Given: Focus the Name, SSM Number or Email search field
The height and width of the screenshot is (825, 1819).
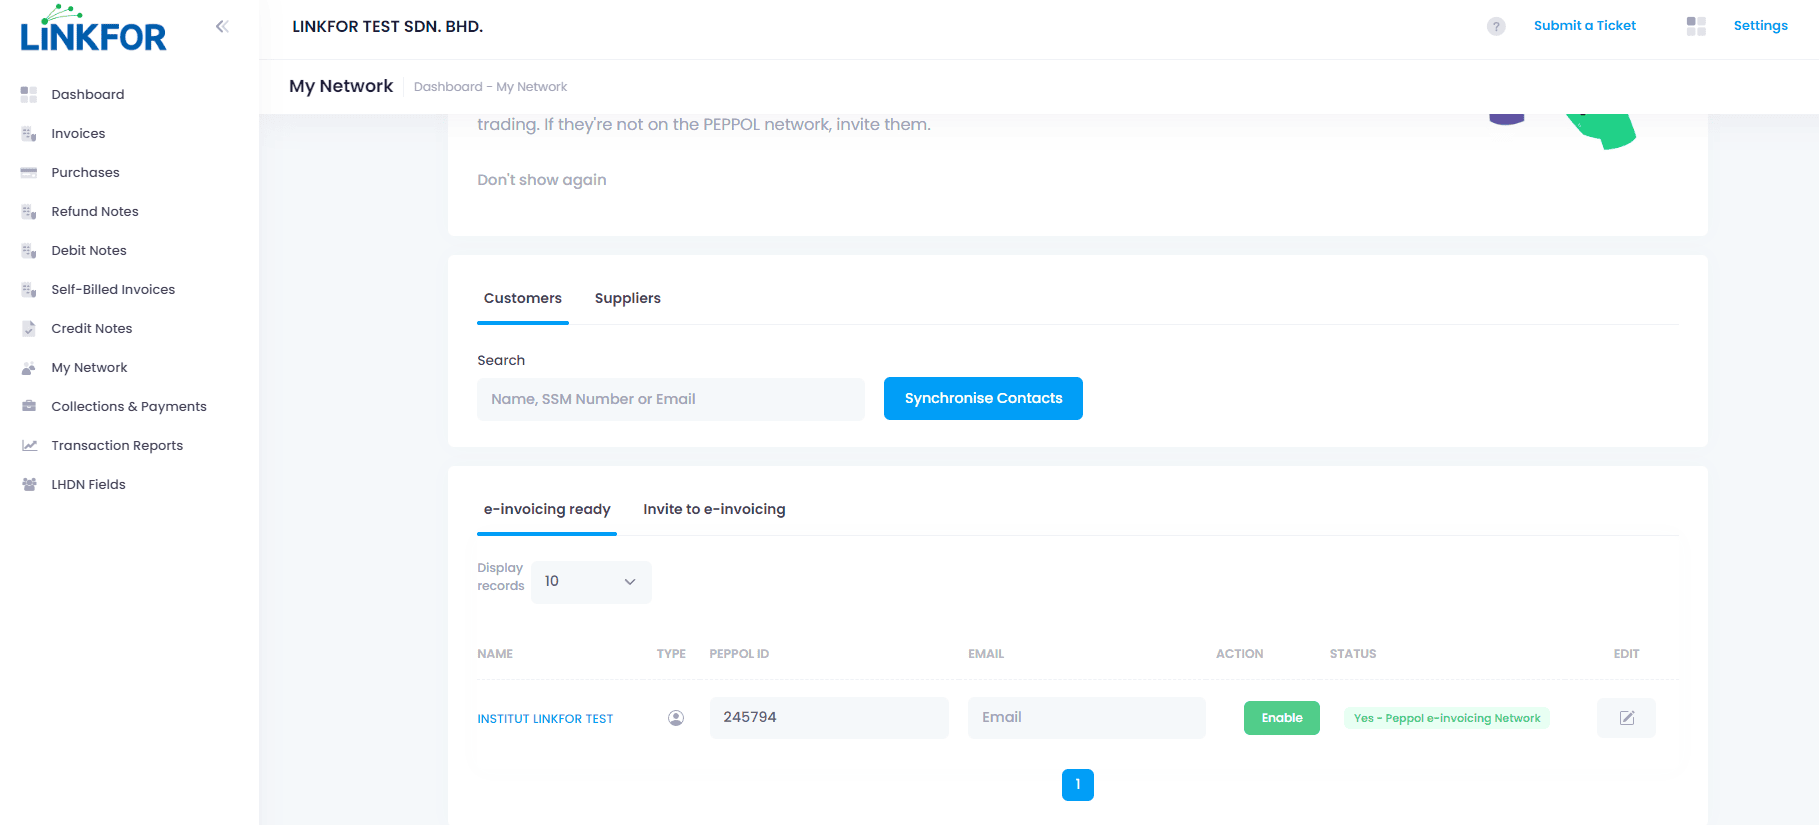Looking at the screenshot, I should click(670, 399).
